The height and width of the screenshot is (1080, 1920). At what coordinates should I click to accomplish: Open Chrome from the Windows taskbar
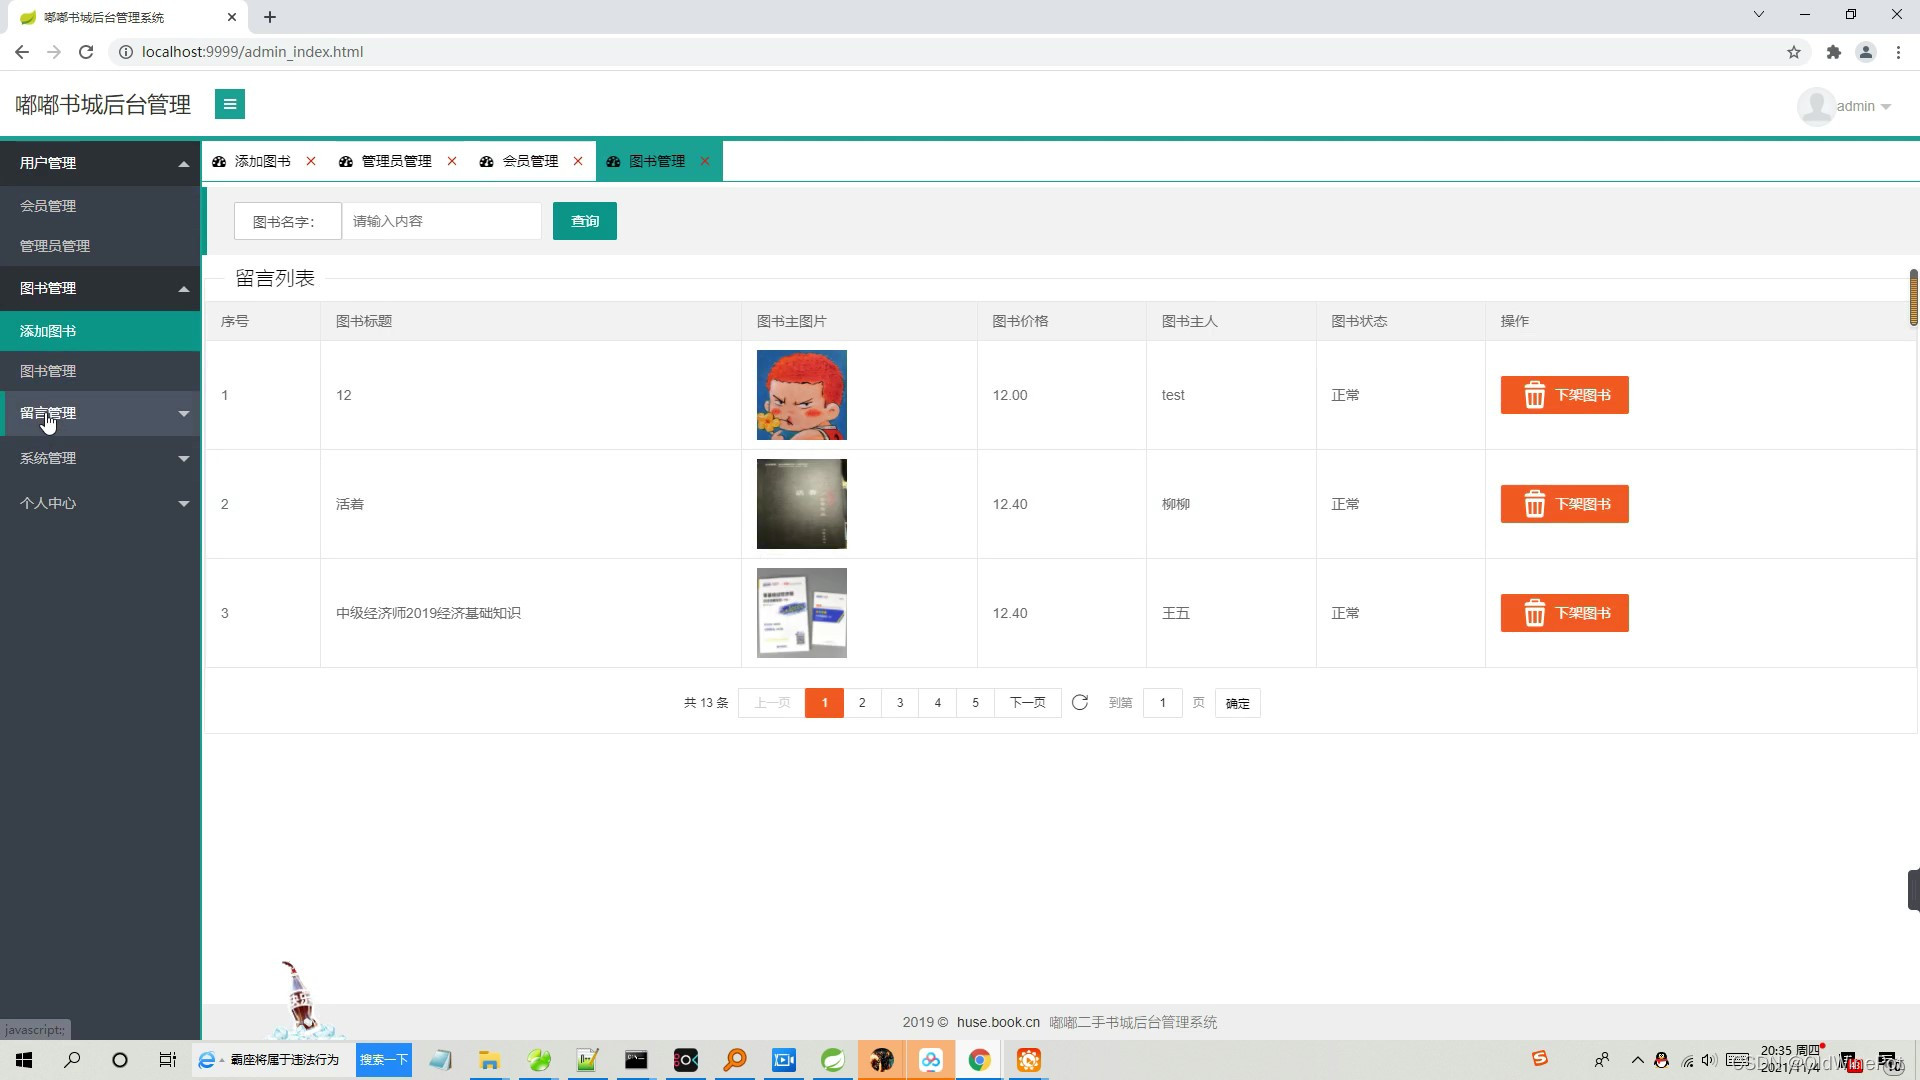979,1060
